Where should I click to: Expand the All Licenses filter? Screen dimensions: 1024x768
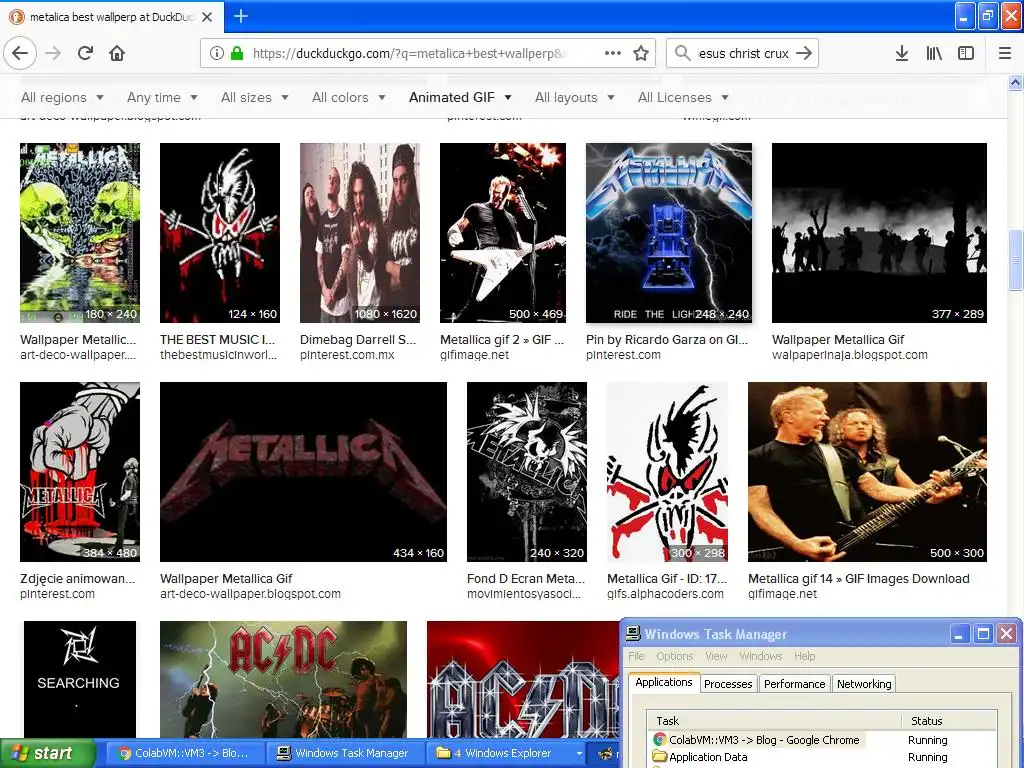(x=683, y=97)
